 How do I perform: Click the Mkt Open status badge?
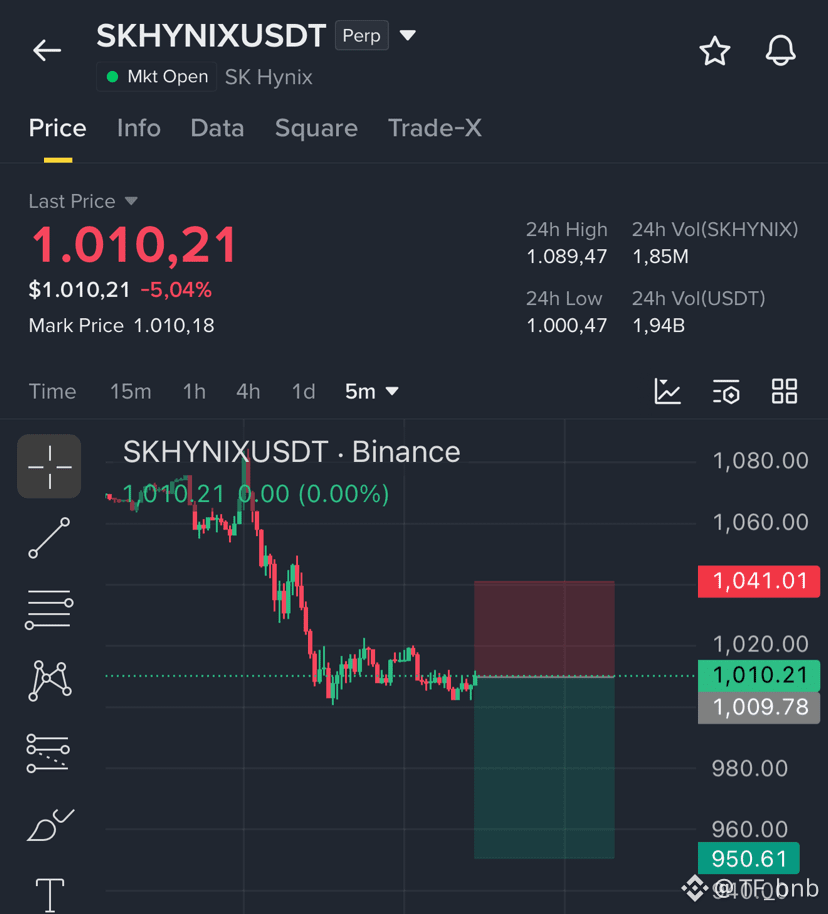tap(157, 77)
